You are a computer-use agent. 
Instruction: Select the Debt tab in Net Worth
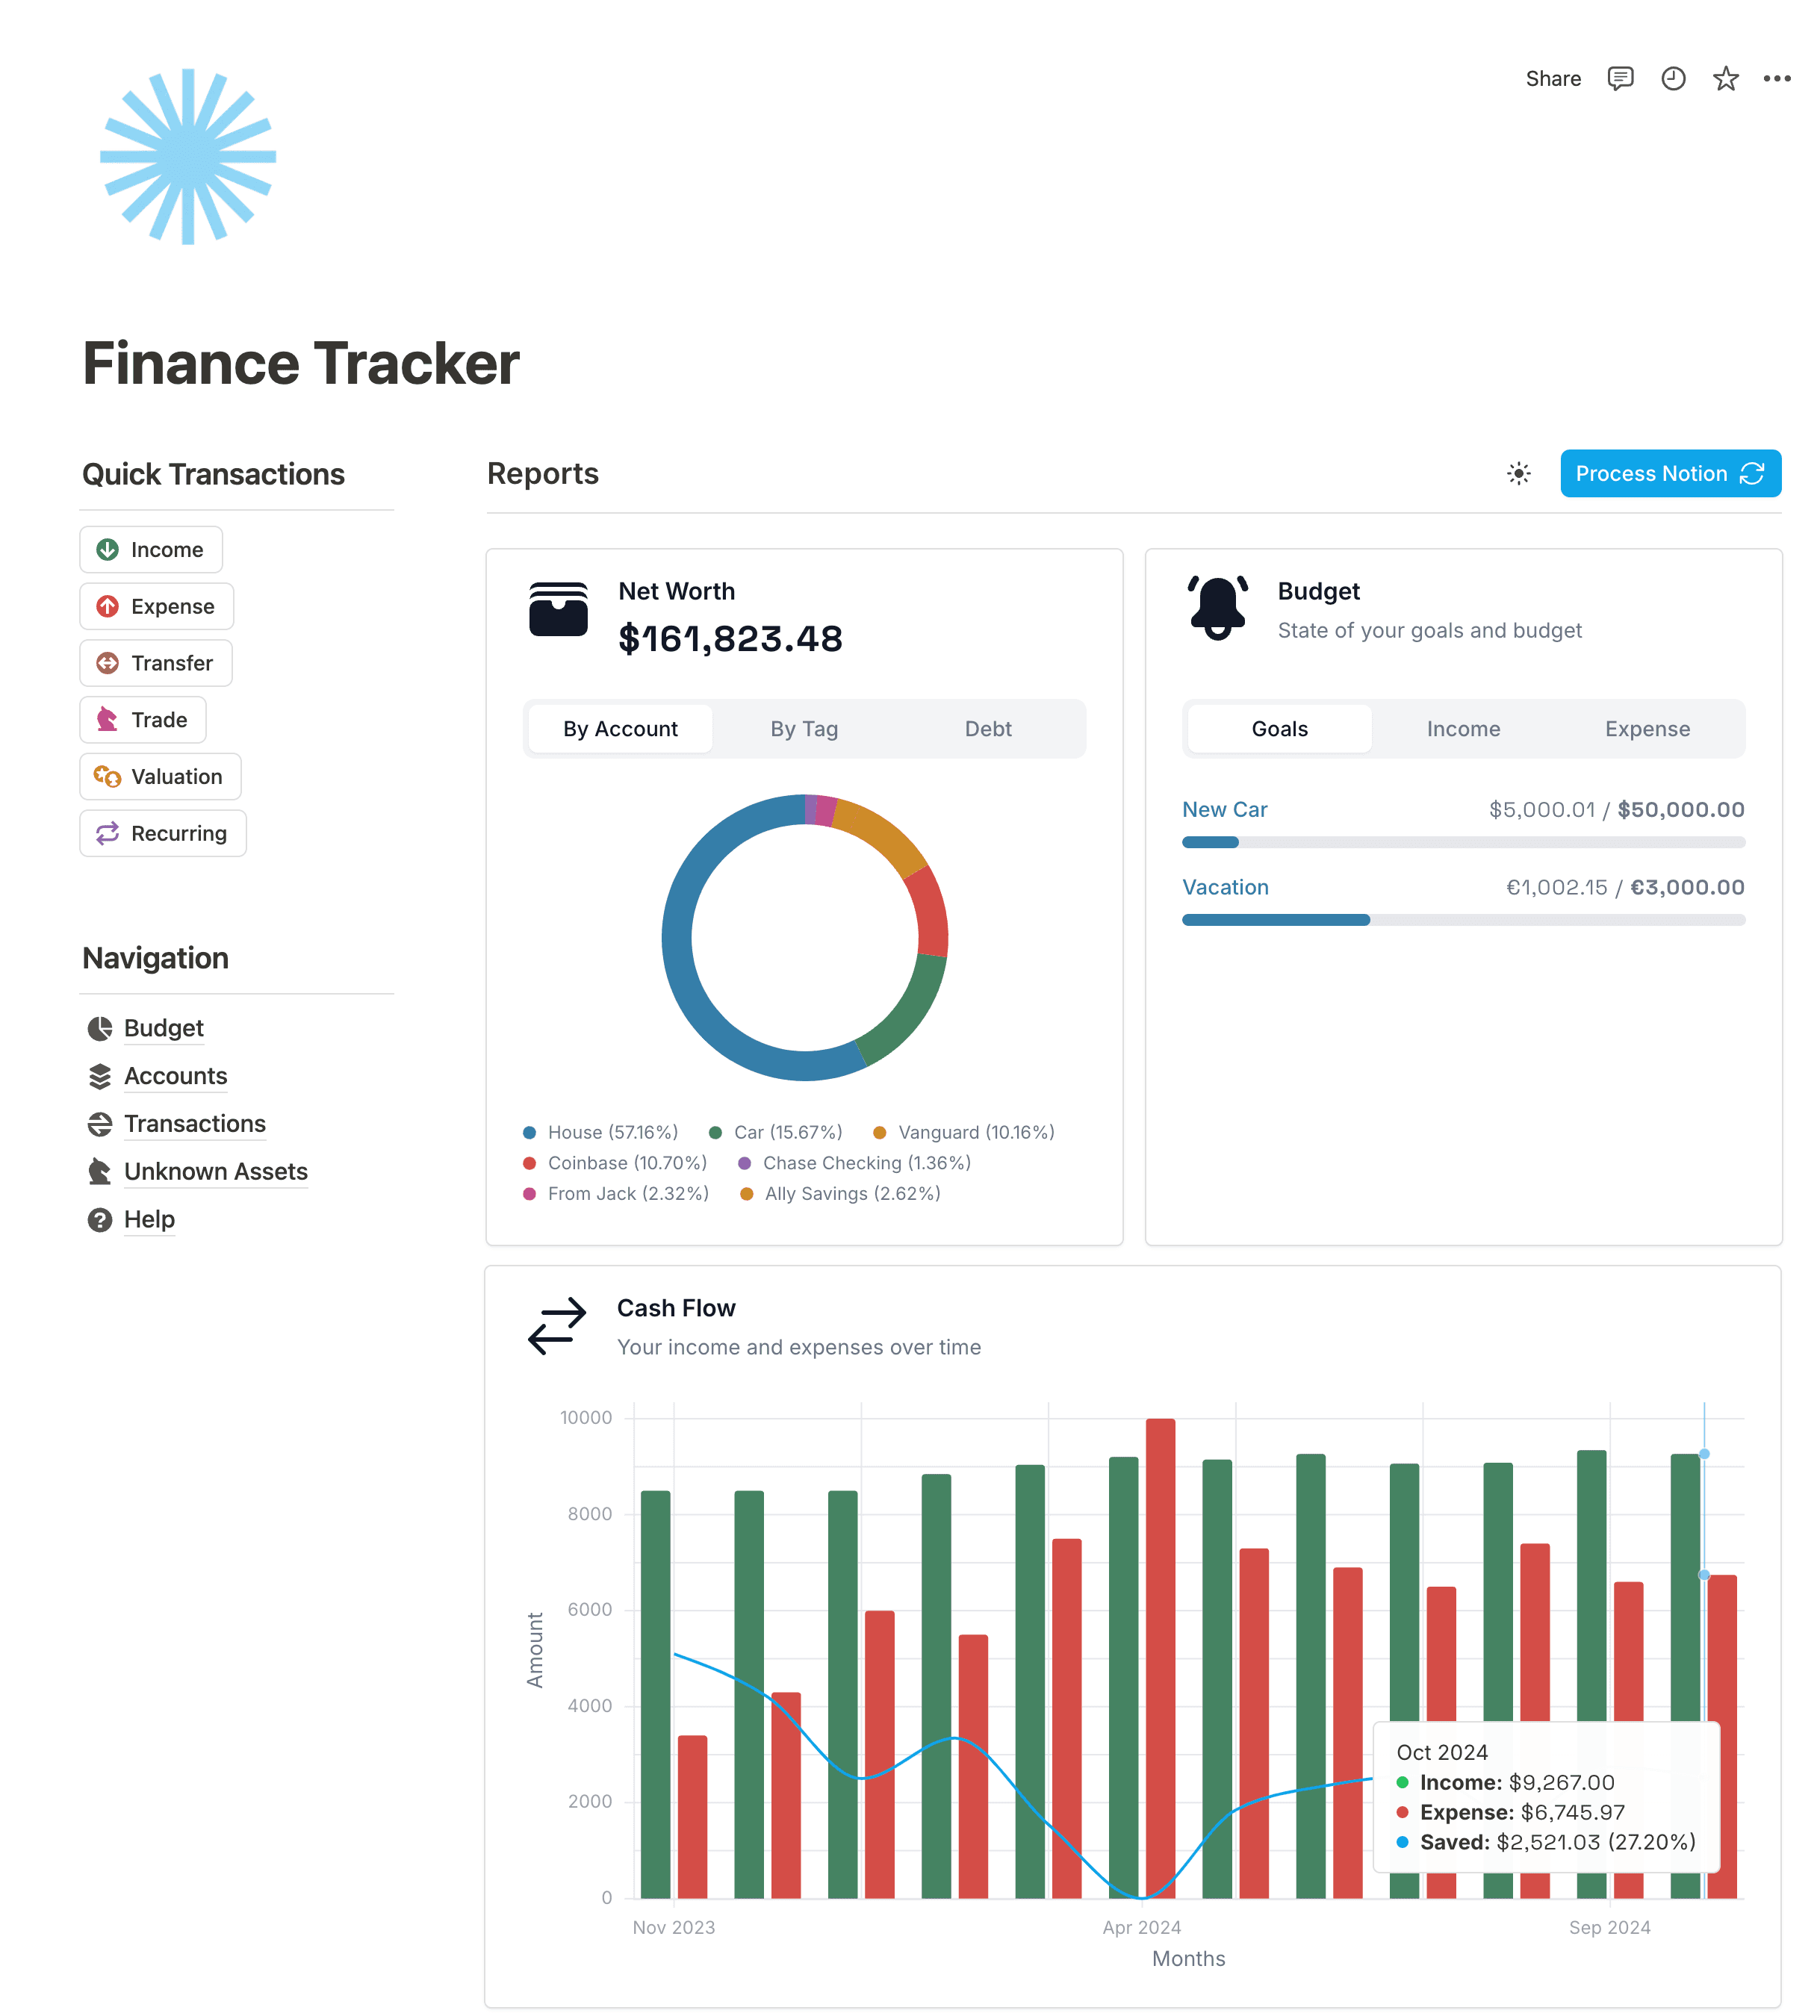[986, 729]
